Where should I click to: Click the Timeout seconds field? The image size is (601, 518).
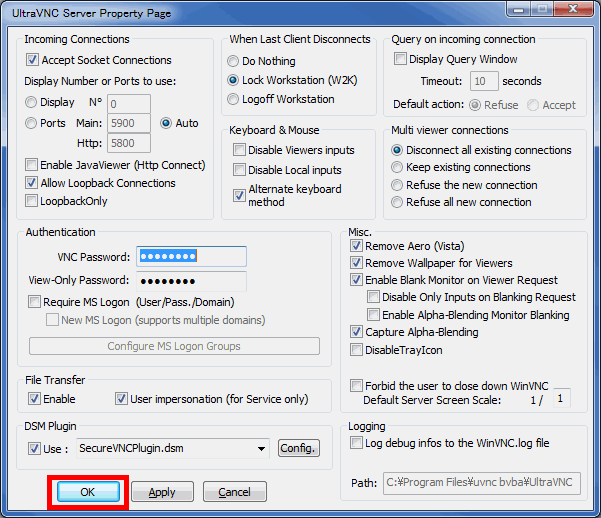484,81
